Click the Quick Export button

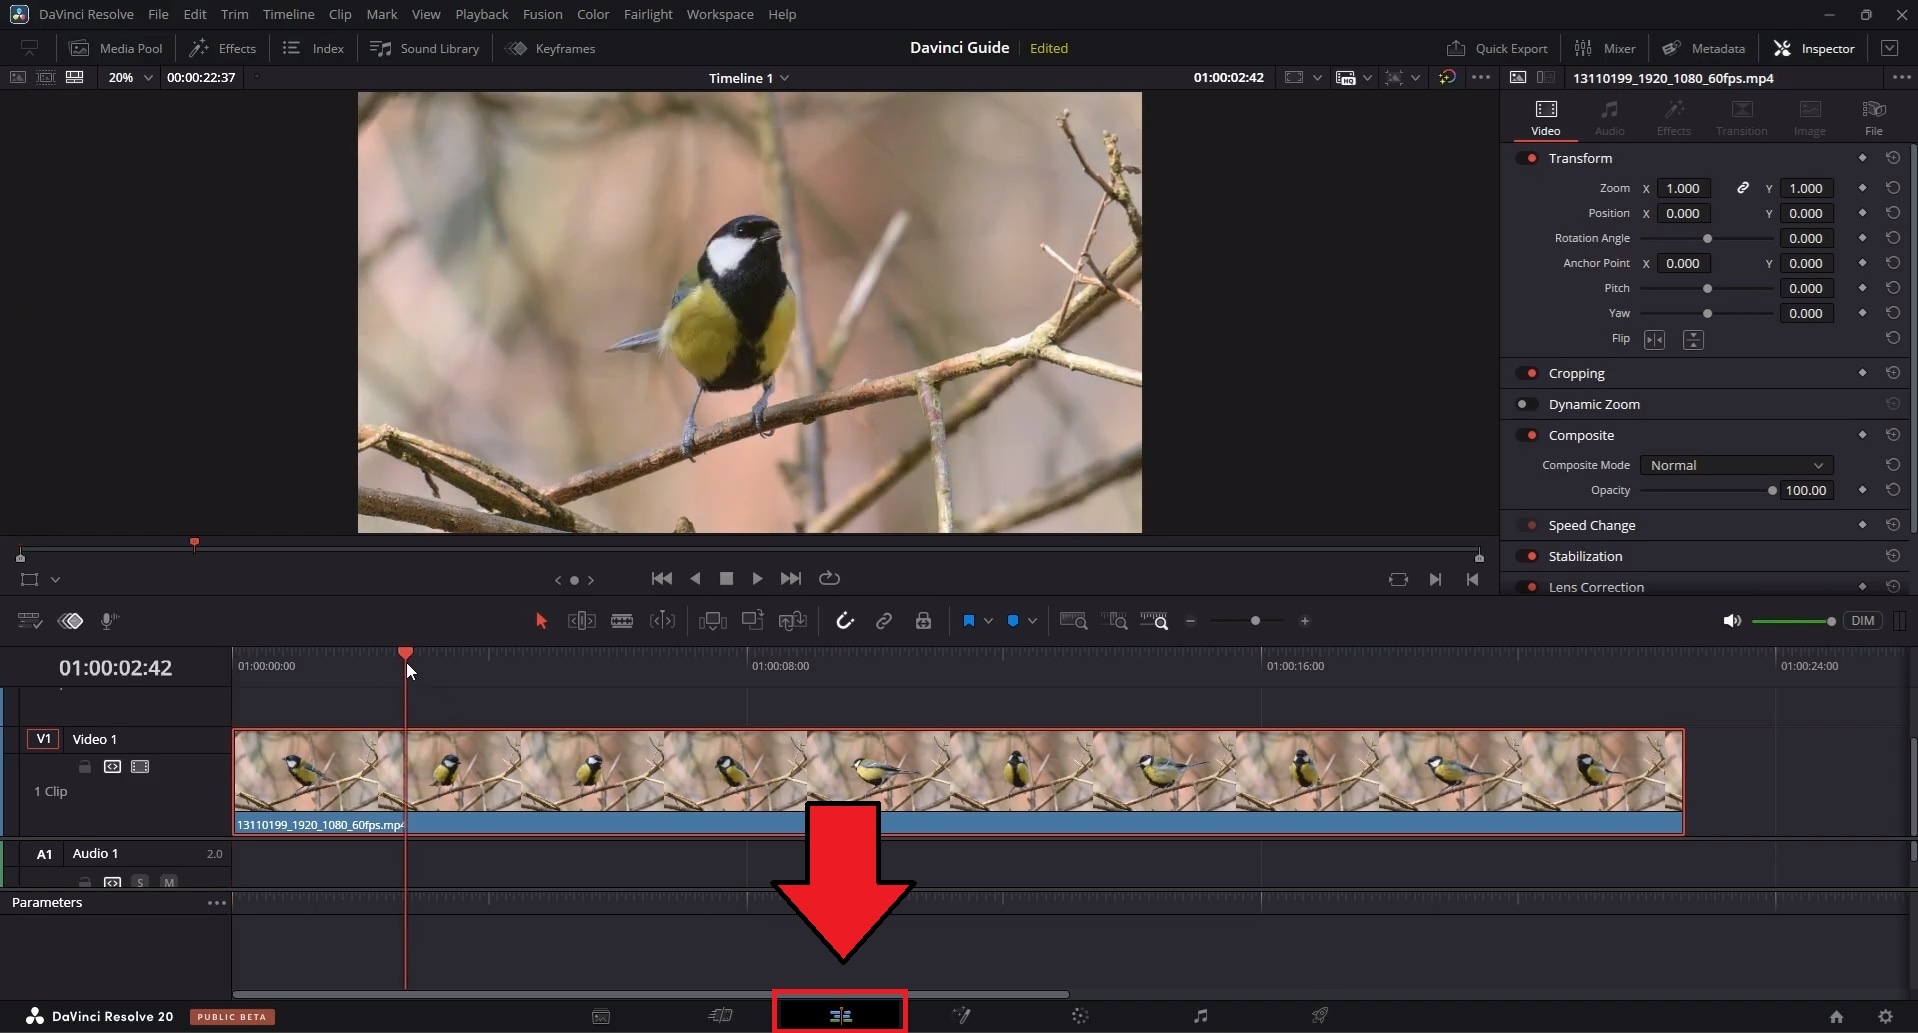pyautogui.click(x=1497, y=48)
